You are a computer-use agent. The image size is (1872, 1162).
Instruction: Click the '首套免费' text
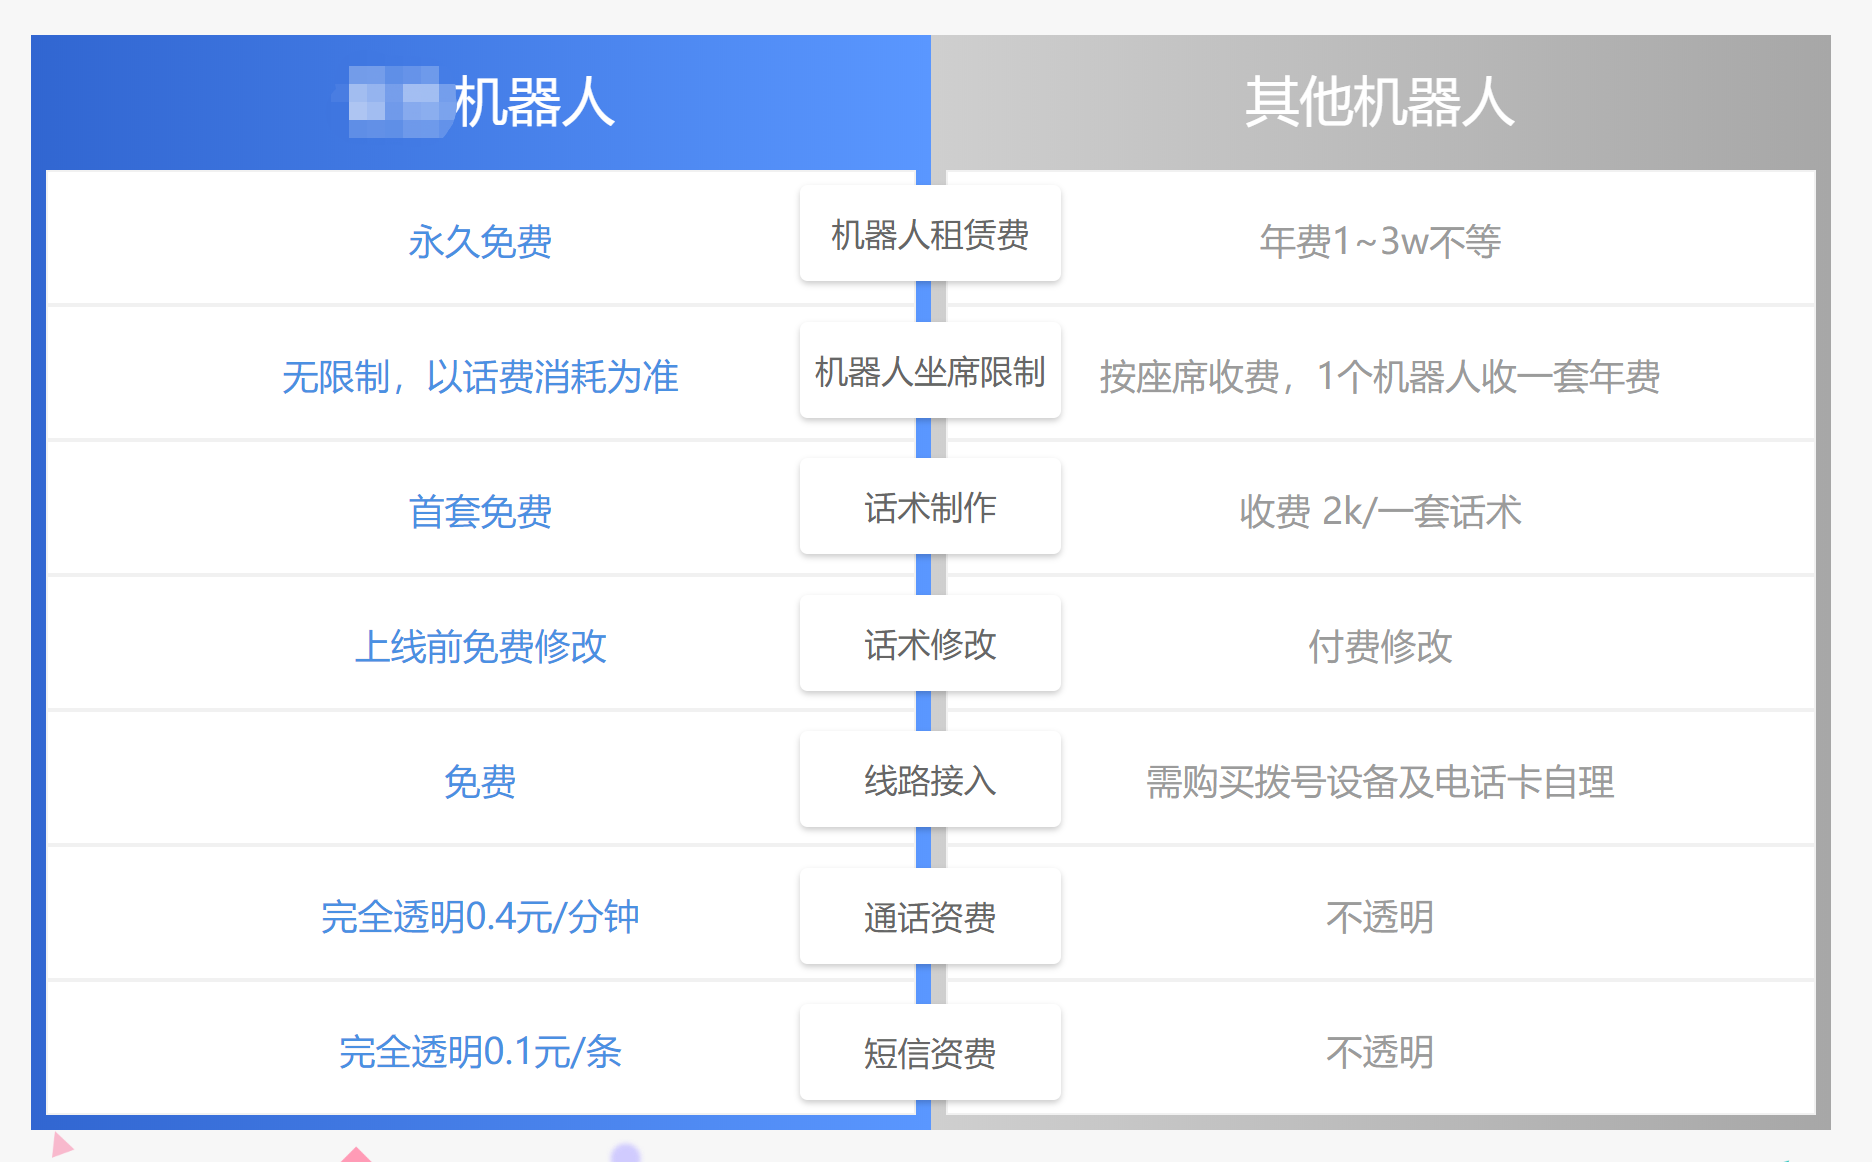click(x=480, y=512)
